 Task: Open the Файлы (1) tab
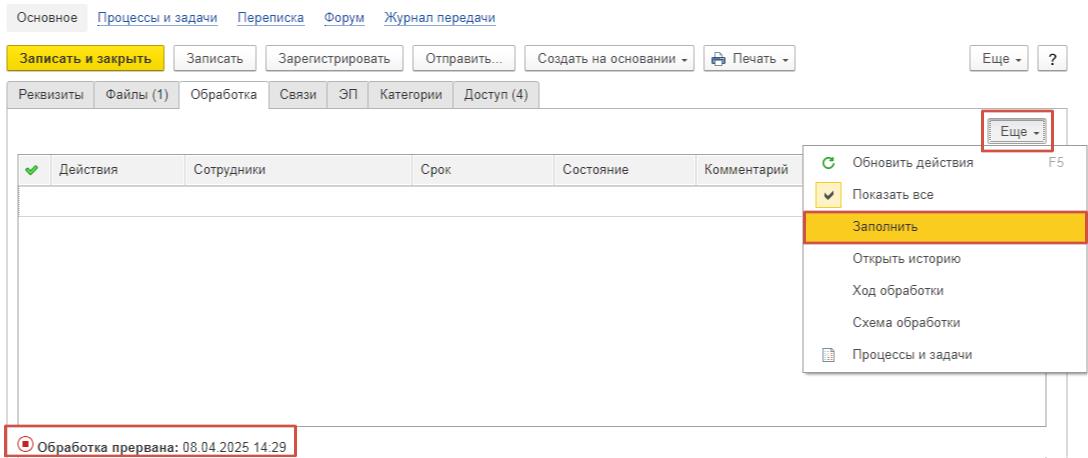pos(137,95)
